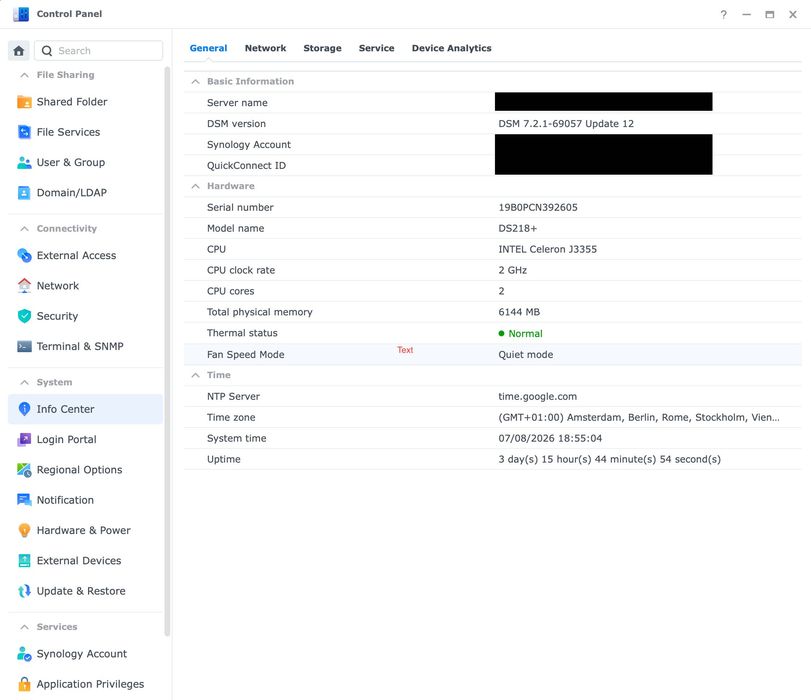The height and width of the screenshot is (700, 811).
Task: Collapse the Hardware group
Action: pos(195,186)
